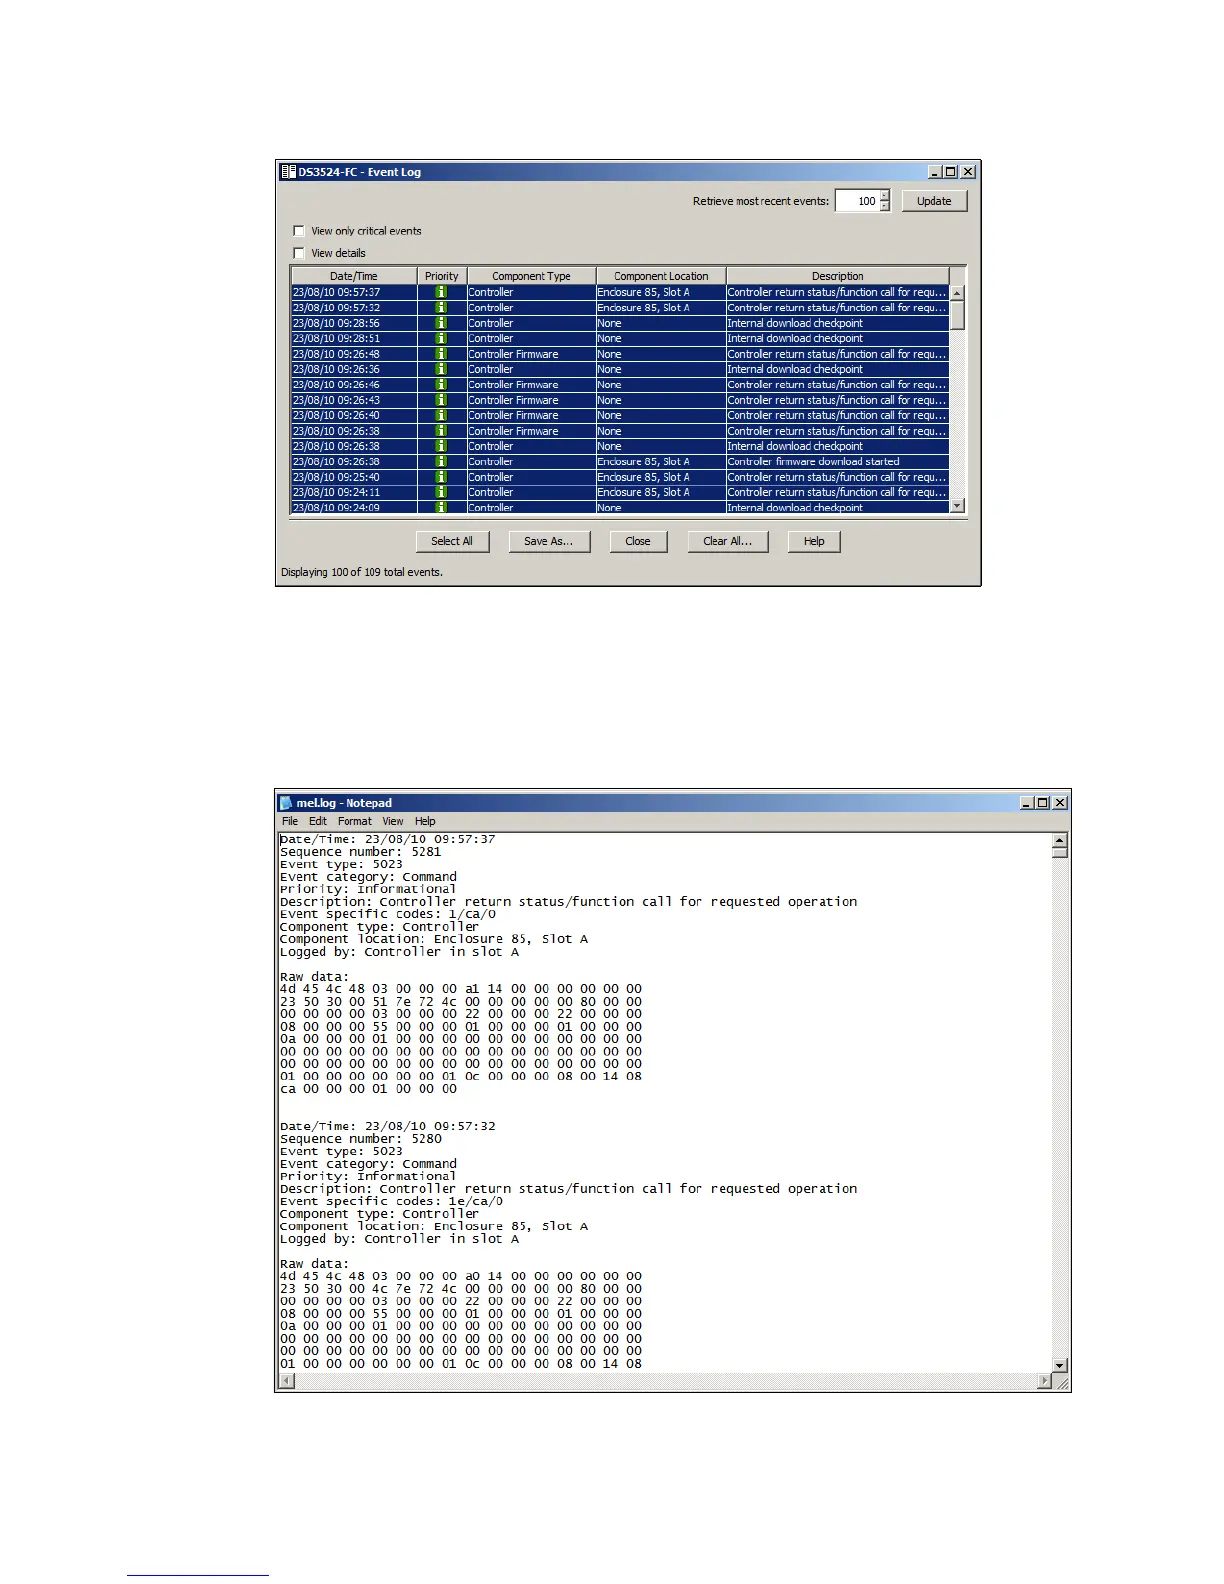Image resolution: width=1224 pixels, height=1584 pixels.
Task: Click the Update button in Event Log
Action: coord(934,201)
